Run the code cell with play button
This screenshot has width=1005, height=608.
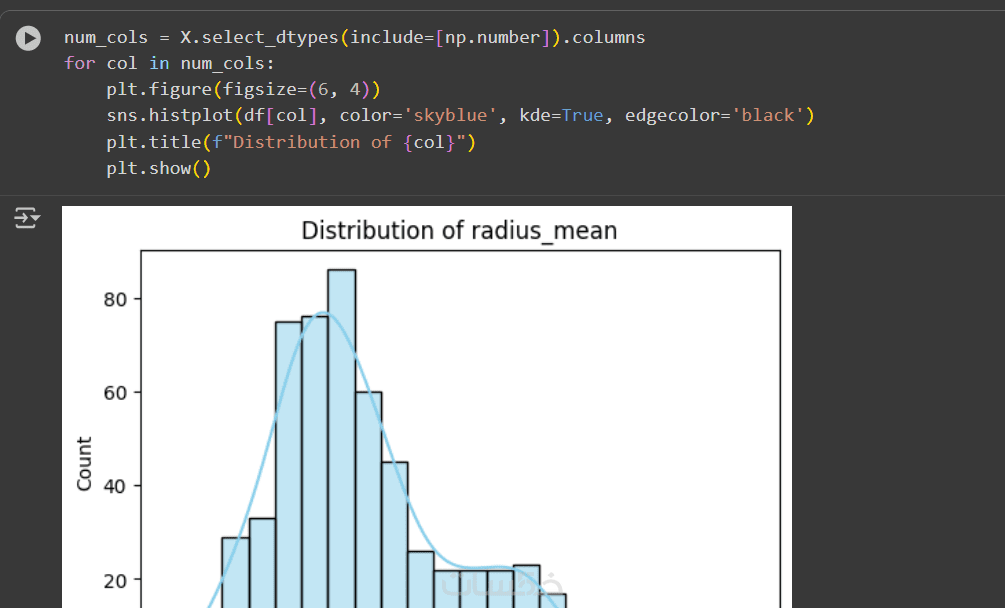pos(28,38)
